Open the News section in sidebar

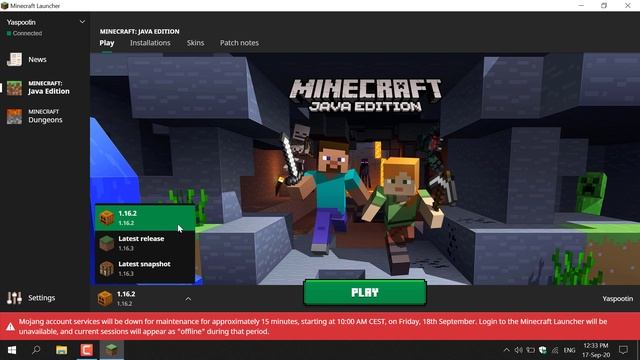point(27,60)
